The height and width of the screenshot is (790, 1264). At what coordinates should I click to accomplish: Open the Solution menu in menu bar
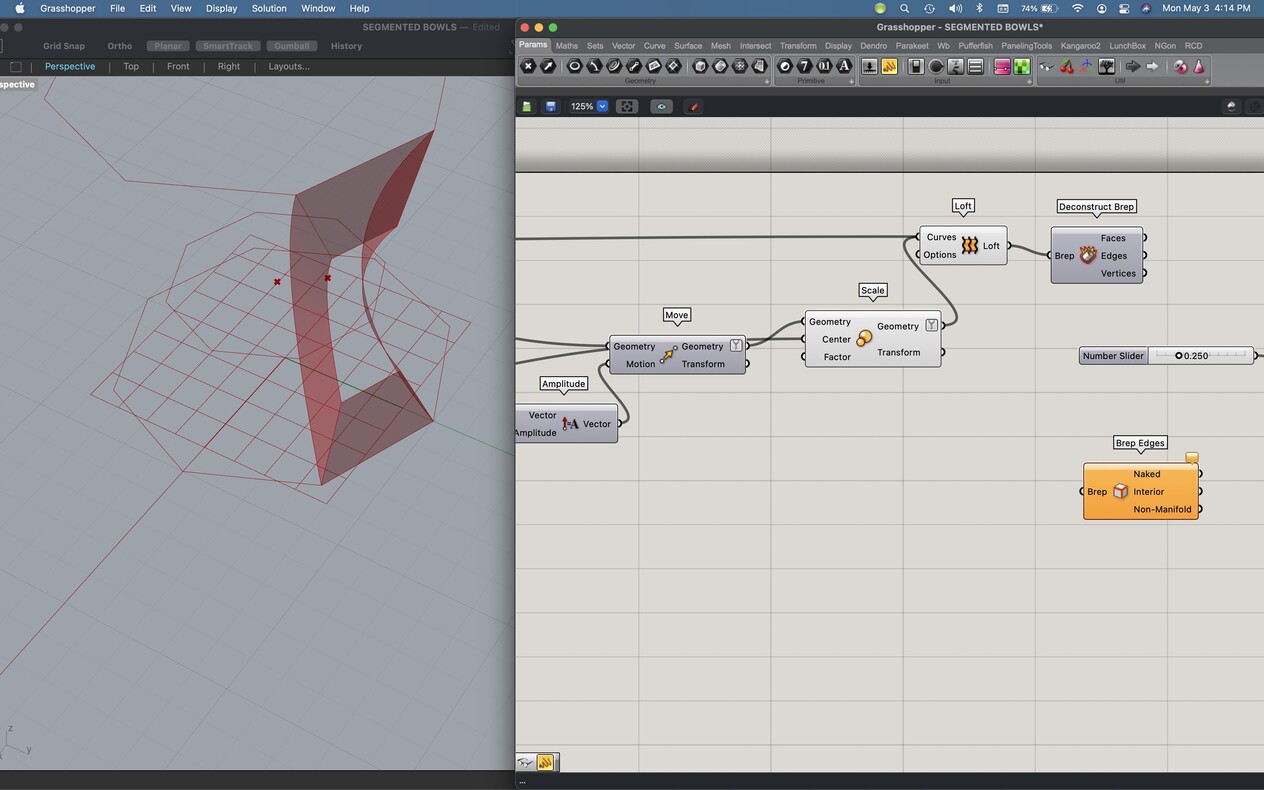(269, 8)
